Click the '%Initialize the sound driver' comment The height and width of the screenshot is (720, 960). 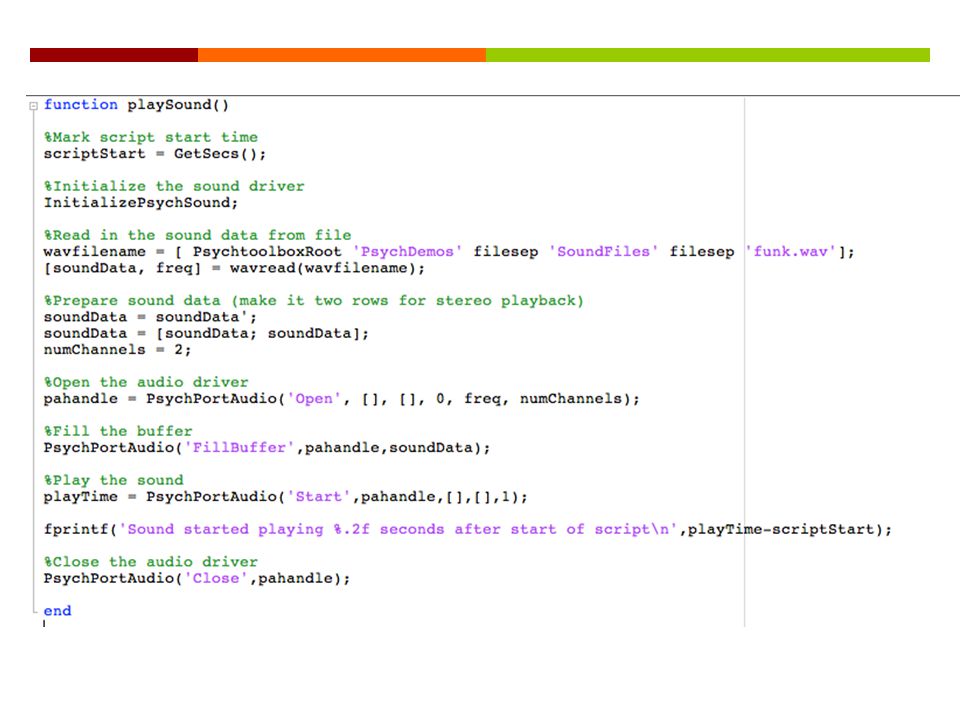tap(174, 186)
